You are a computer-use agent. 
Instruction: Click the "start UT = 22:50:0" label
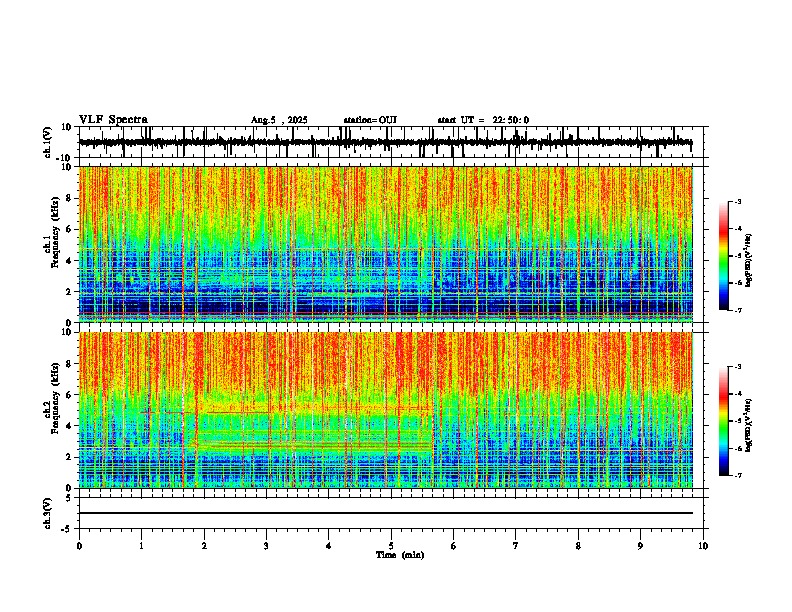click(483, 120)
